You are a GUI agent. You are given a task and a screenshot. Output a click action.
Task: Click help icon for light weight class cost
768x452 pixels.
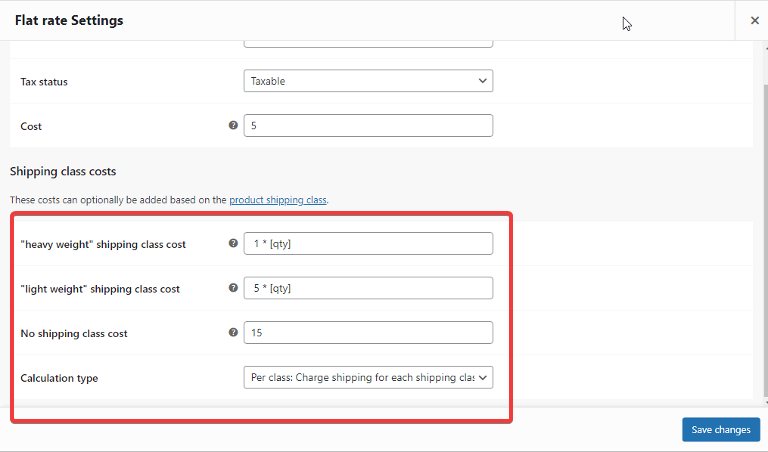233,288
